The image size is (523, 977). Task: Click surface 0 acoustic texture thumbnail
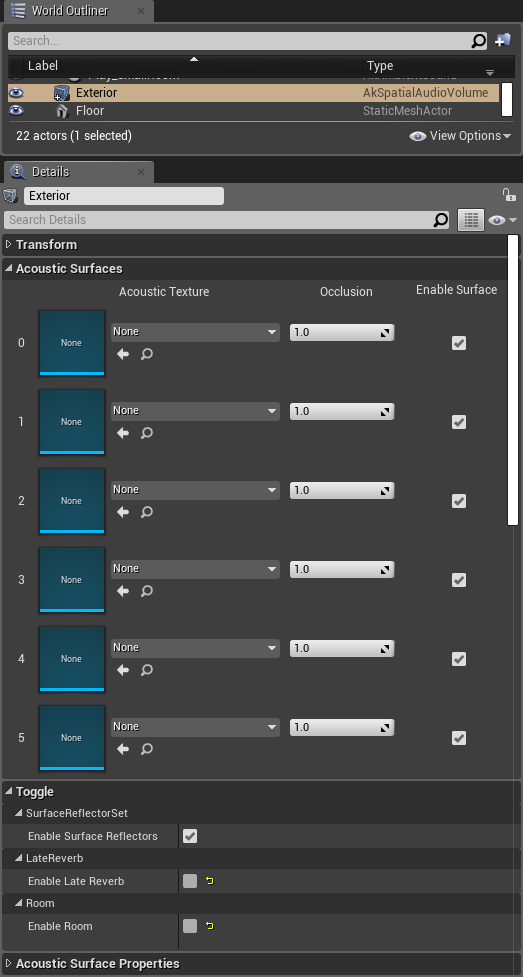(72, 343)
